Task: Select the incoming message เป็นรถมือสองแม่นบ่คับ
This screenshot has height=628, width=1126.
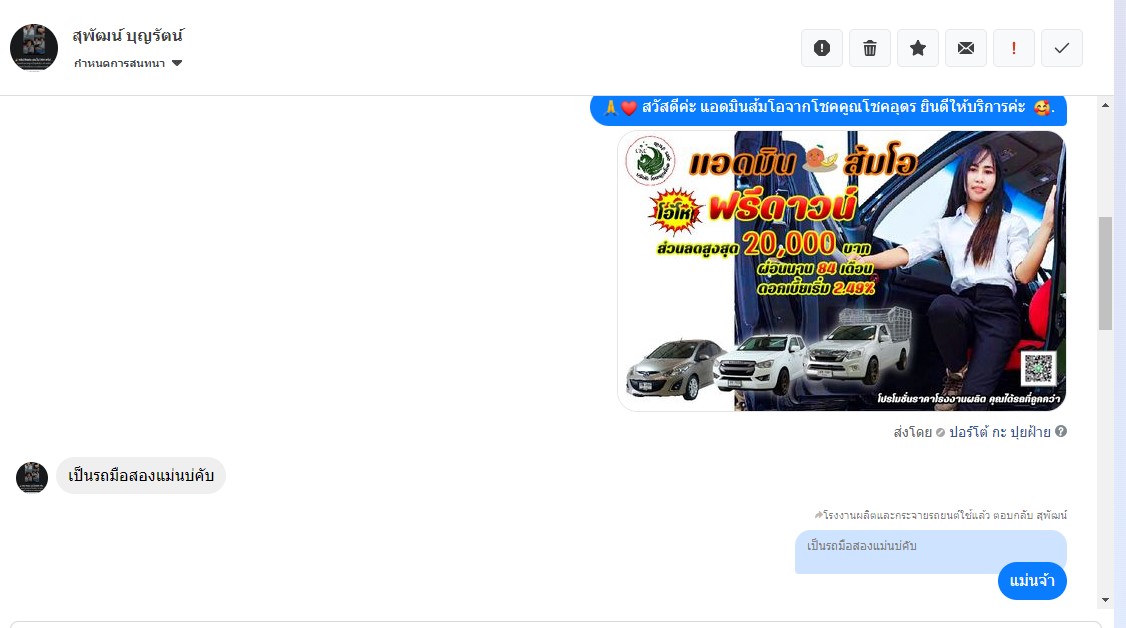Action: [x=141, y=476]
